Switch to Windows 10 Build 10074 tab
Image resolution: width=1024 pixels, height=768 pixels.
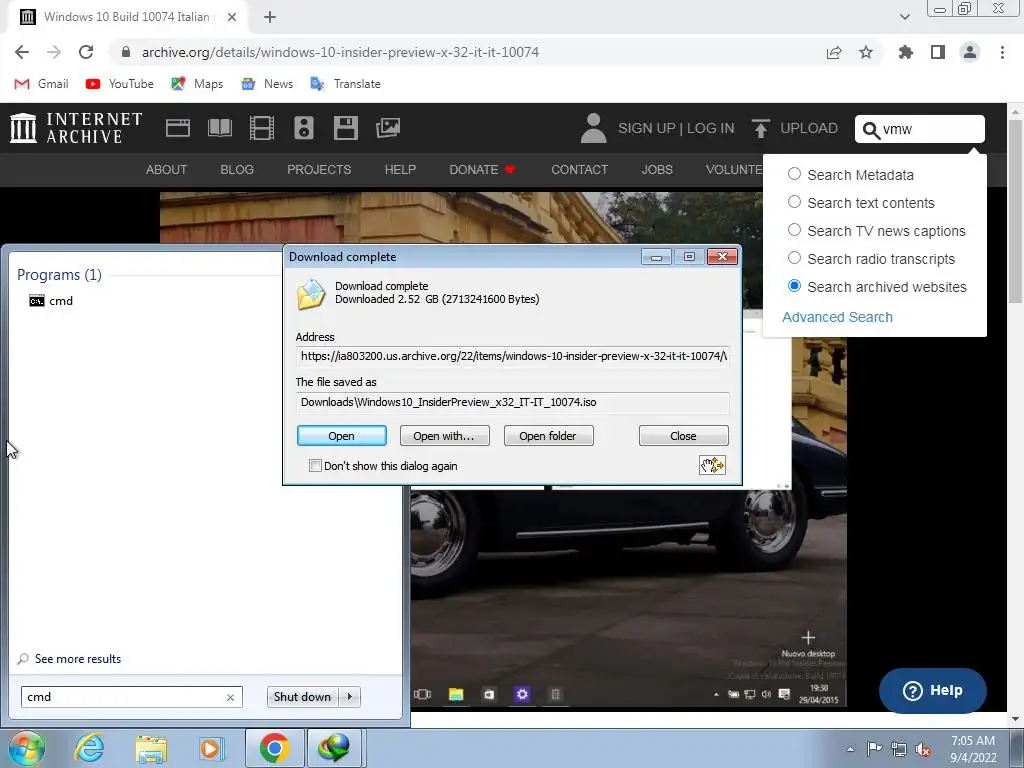(127, 17)
